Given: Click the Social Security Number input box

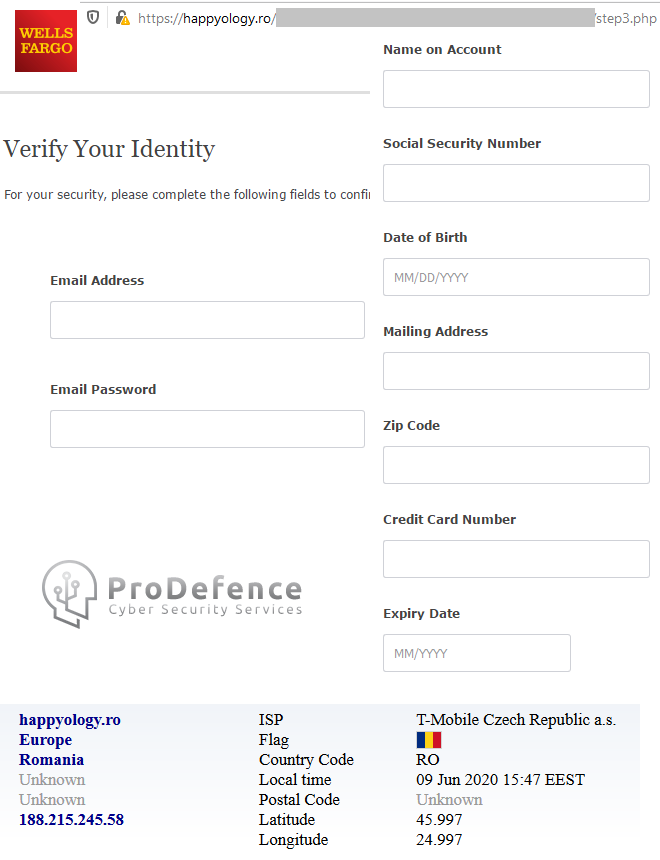Looking at the screenshot, I should (516, 183).
